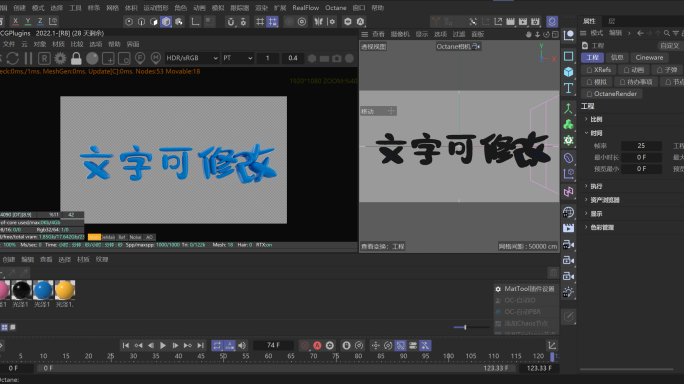The image size is (684, 384).
Task: Select the cube primitive icon
Action: [568, 72]
